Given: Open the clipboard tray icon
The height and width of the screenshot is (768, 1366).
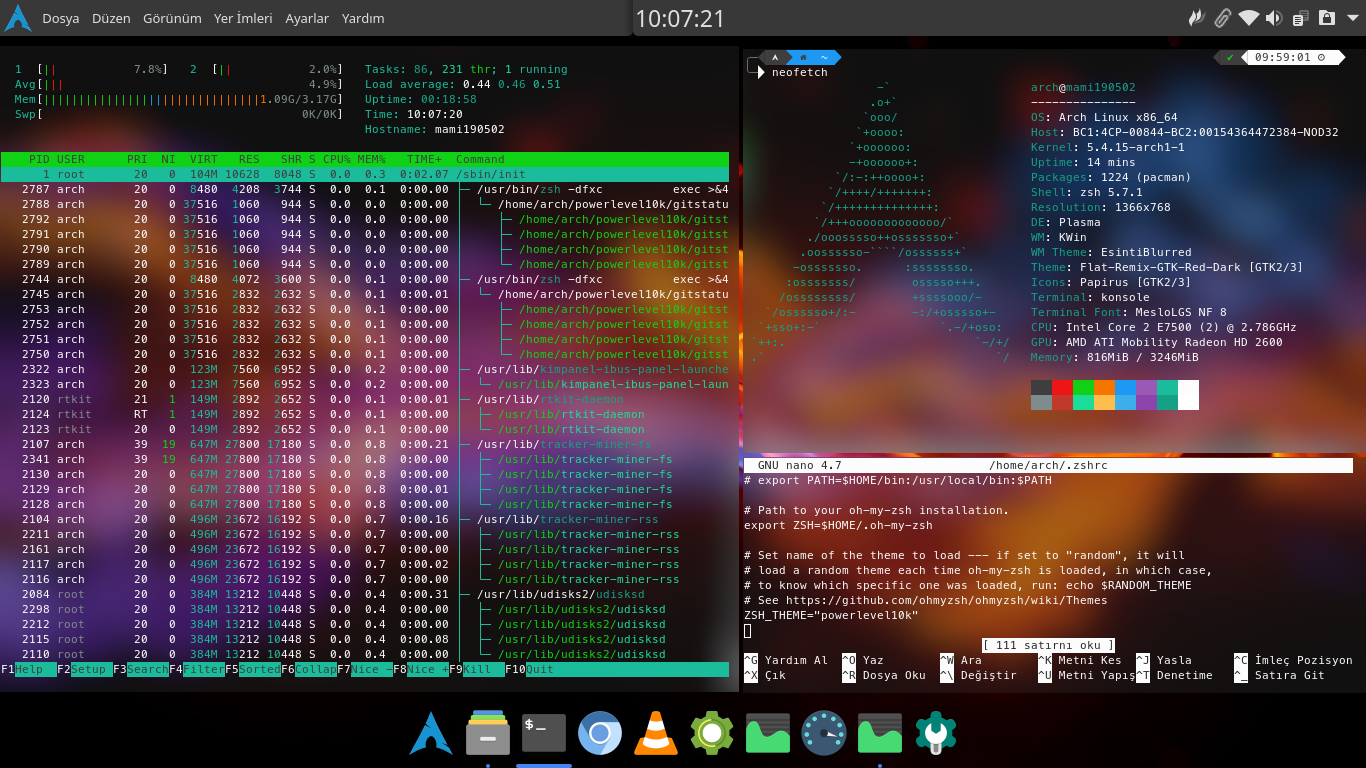Looking at the screenshot, I should [x=1300, y=18].
